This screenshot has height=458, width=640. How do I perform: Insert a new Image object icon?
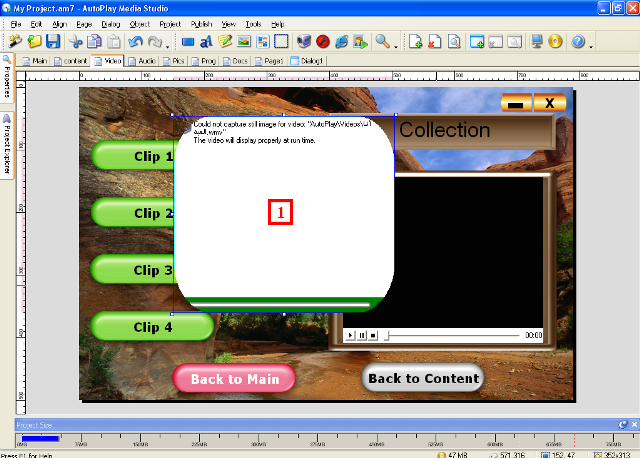point(243,42)
